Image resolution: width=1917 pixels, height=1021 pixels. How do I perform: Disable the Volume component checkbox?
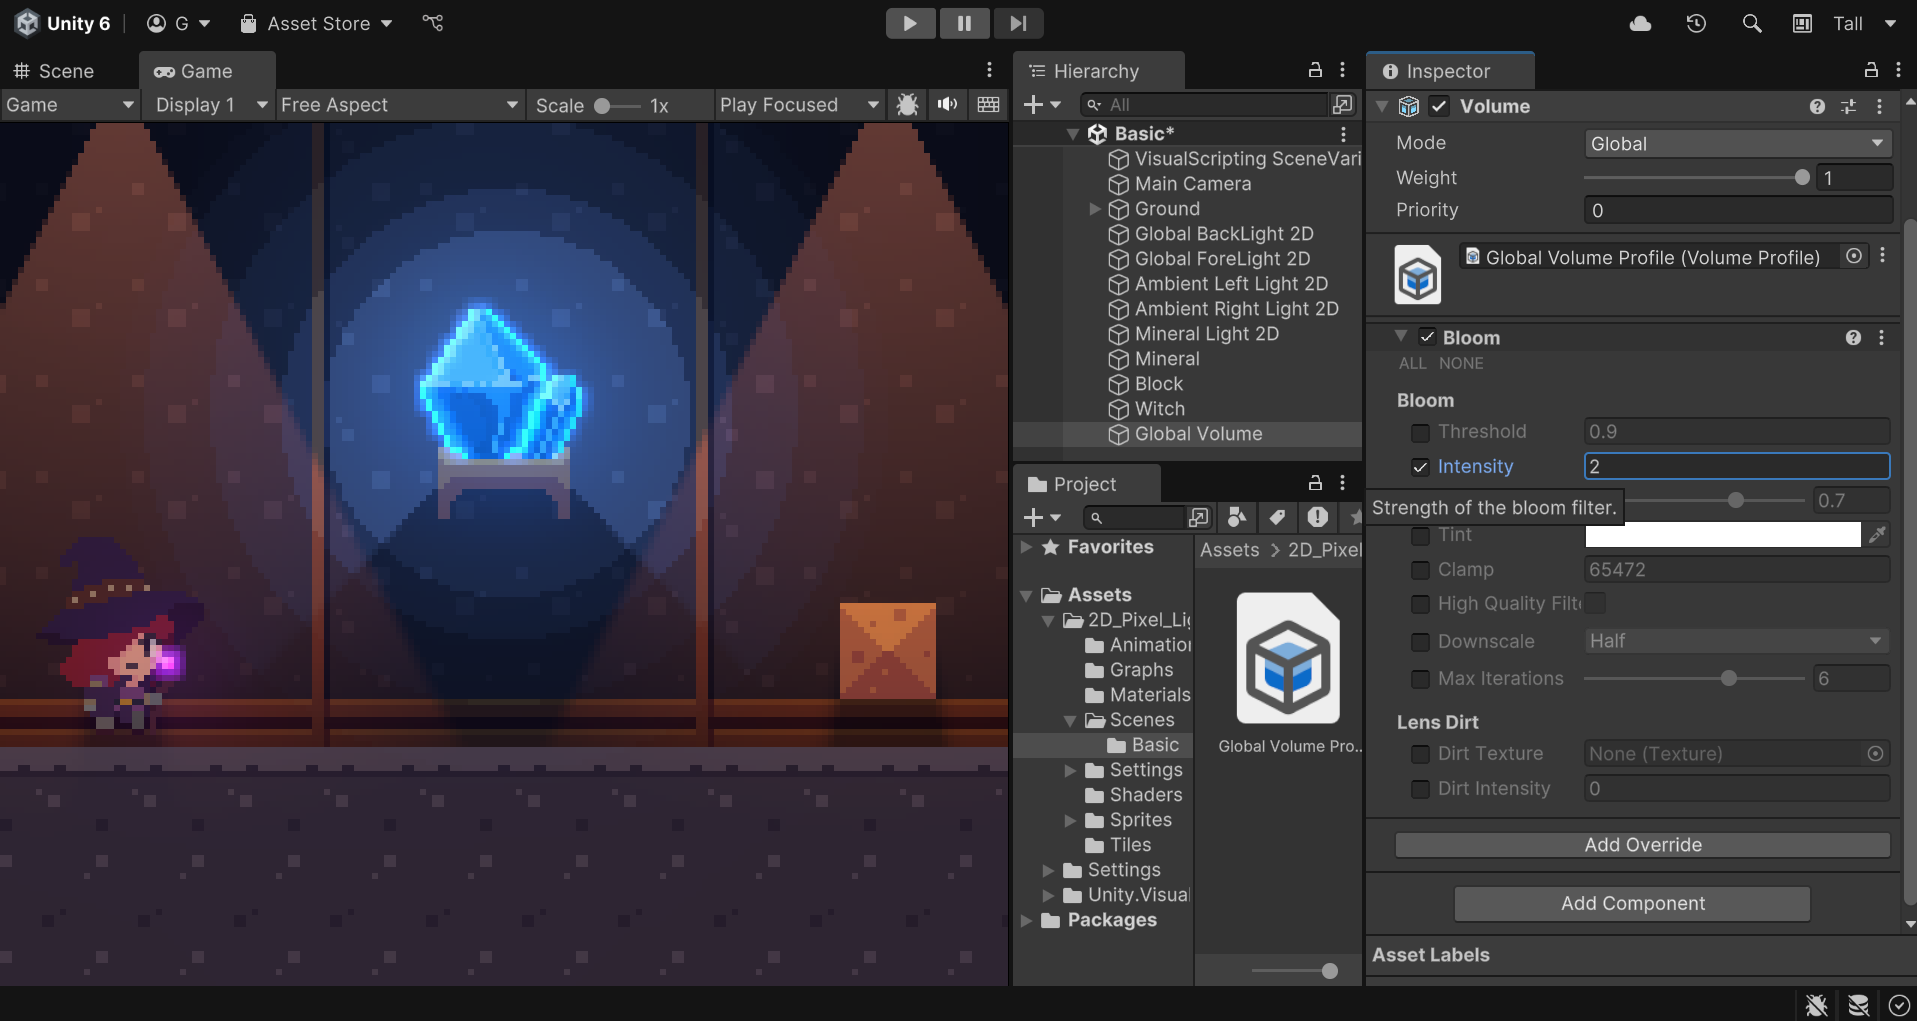pyautogui.click(x=1439, y=106)
